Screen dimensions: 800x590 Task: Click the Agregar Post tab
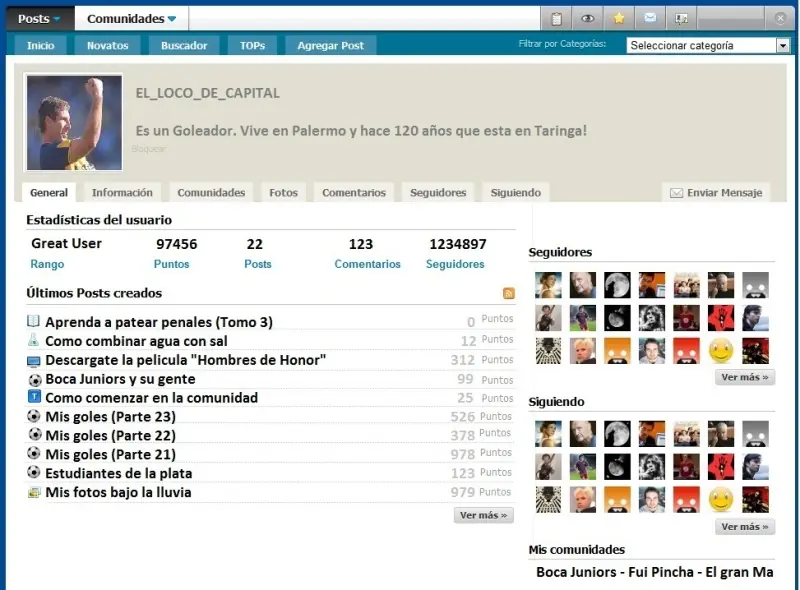pyautogui.click(x=331, y=45)
